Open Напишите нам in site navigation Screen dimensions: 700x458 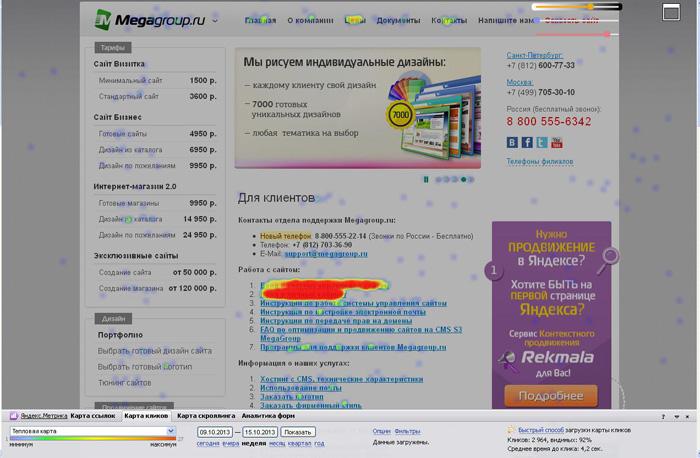click(x=506, y=21)
